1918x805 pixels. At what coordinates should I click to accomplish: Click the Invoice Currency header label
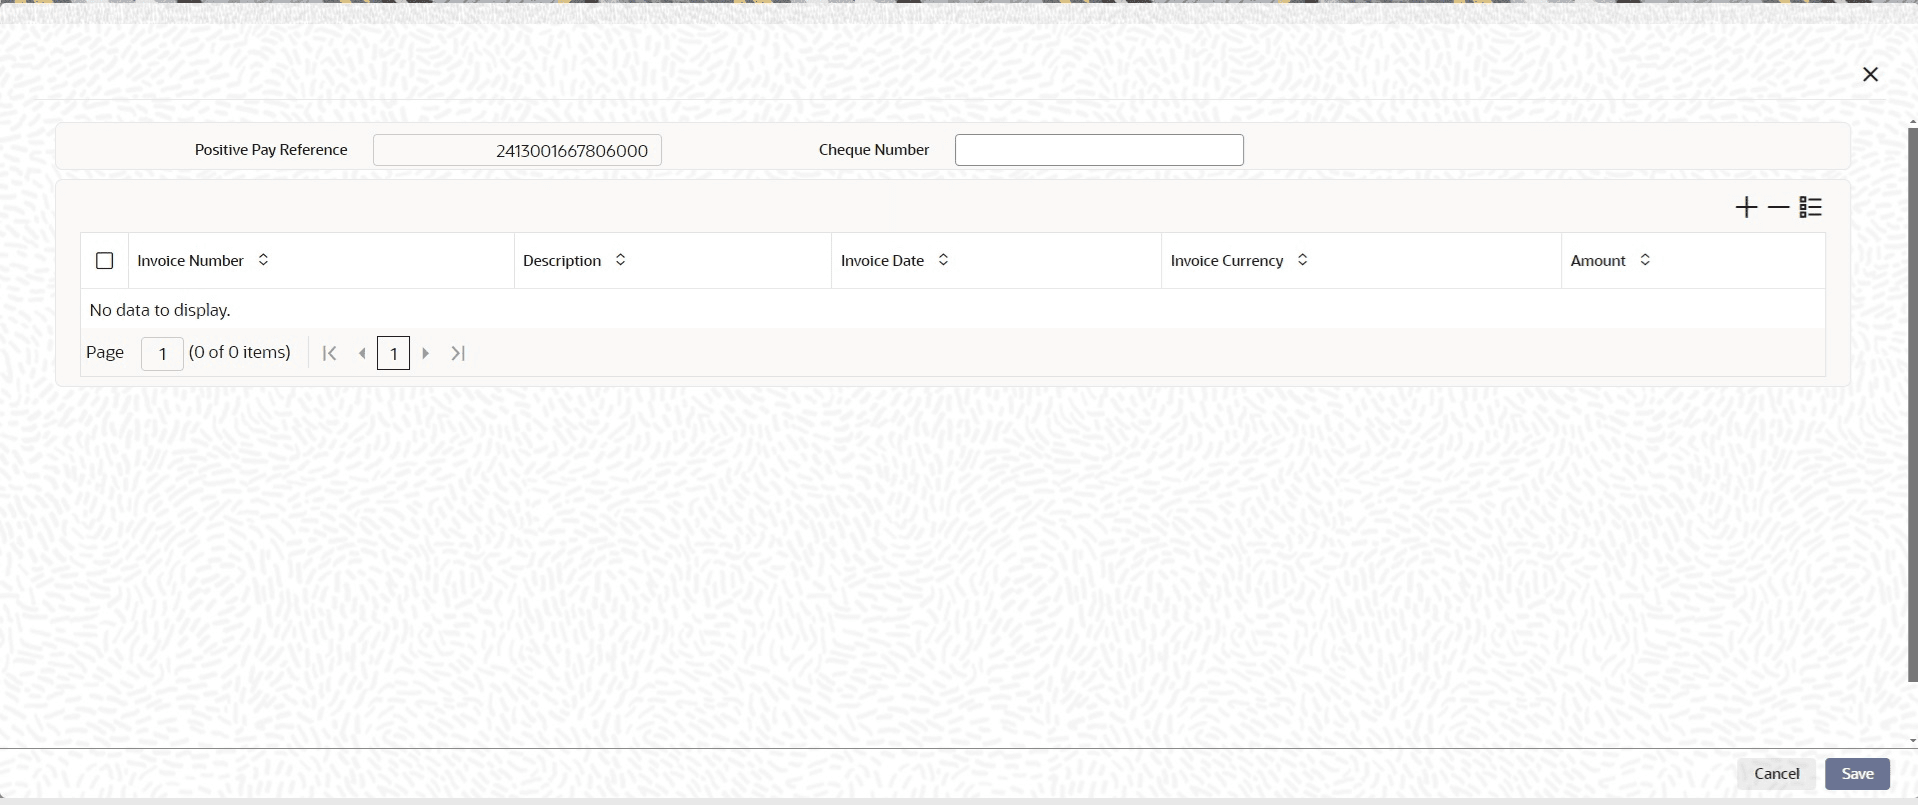pyautogui.click(x=1227, y=261)
